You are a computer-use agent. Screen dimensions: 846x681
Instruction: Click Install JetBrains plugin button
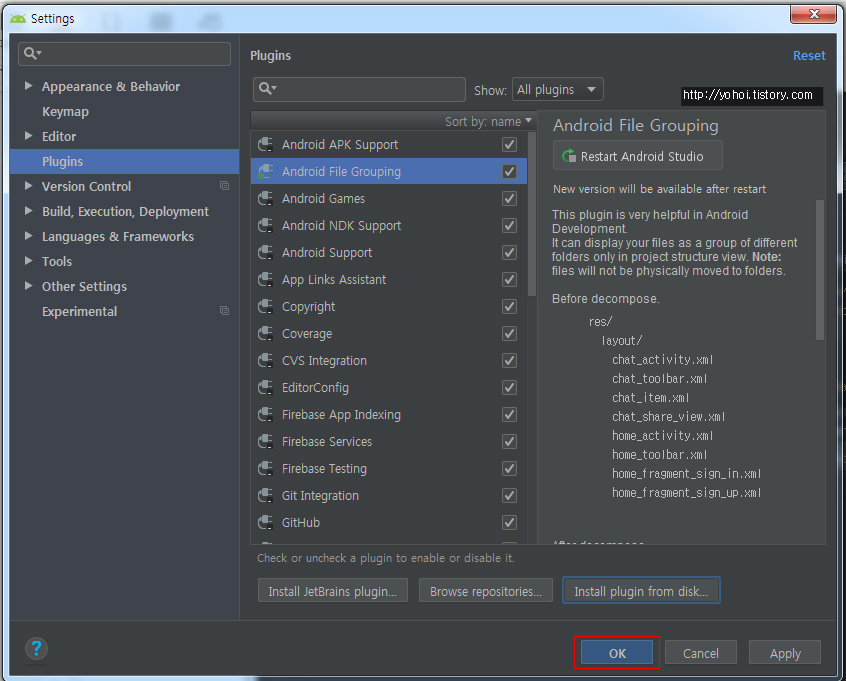point(332,591)
